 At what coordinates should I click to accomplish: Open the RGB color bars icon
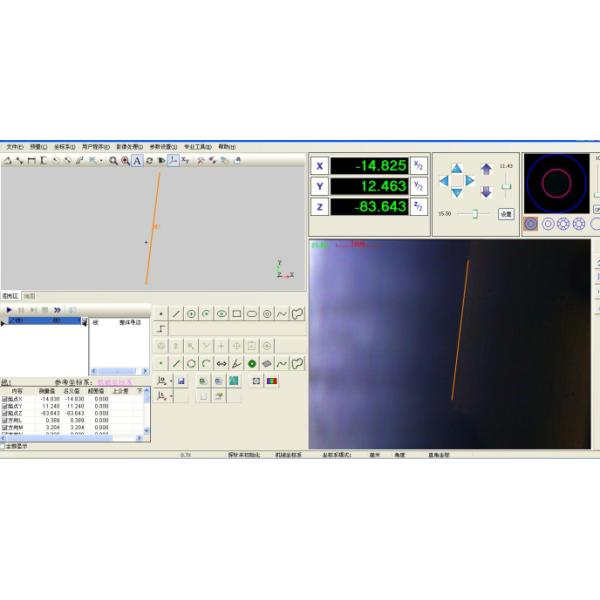272,381
